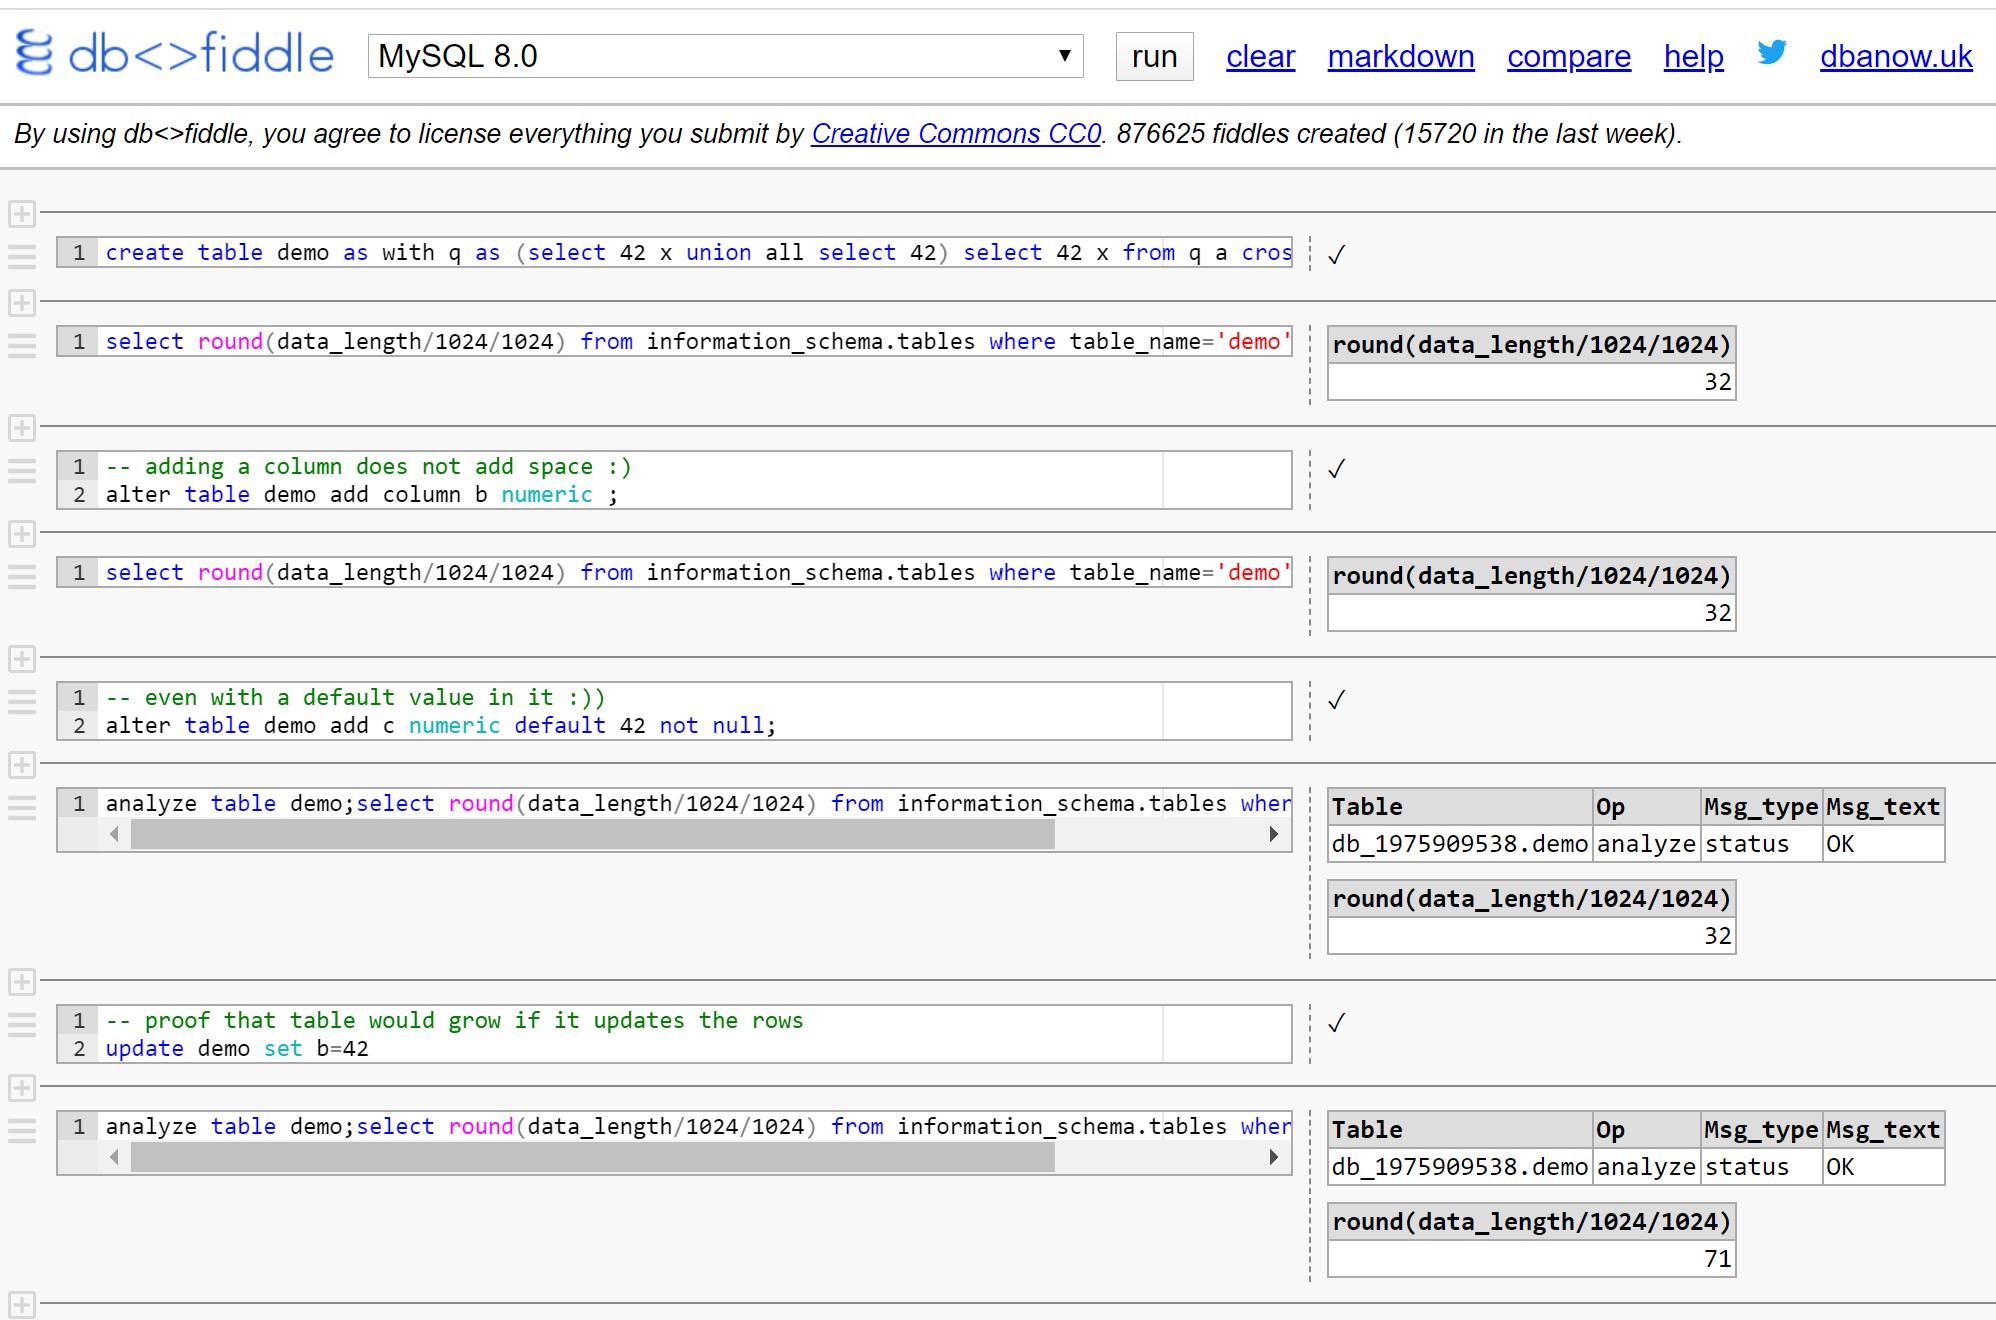Add a batch below the 'add column b' batch

[x=22, y=533]
